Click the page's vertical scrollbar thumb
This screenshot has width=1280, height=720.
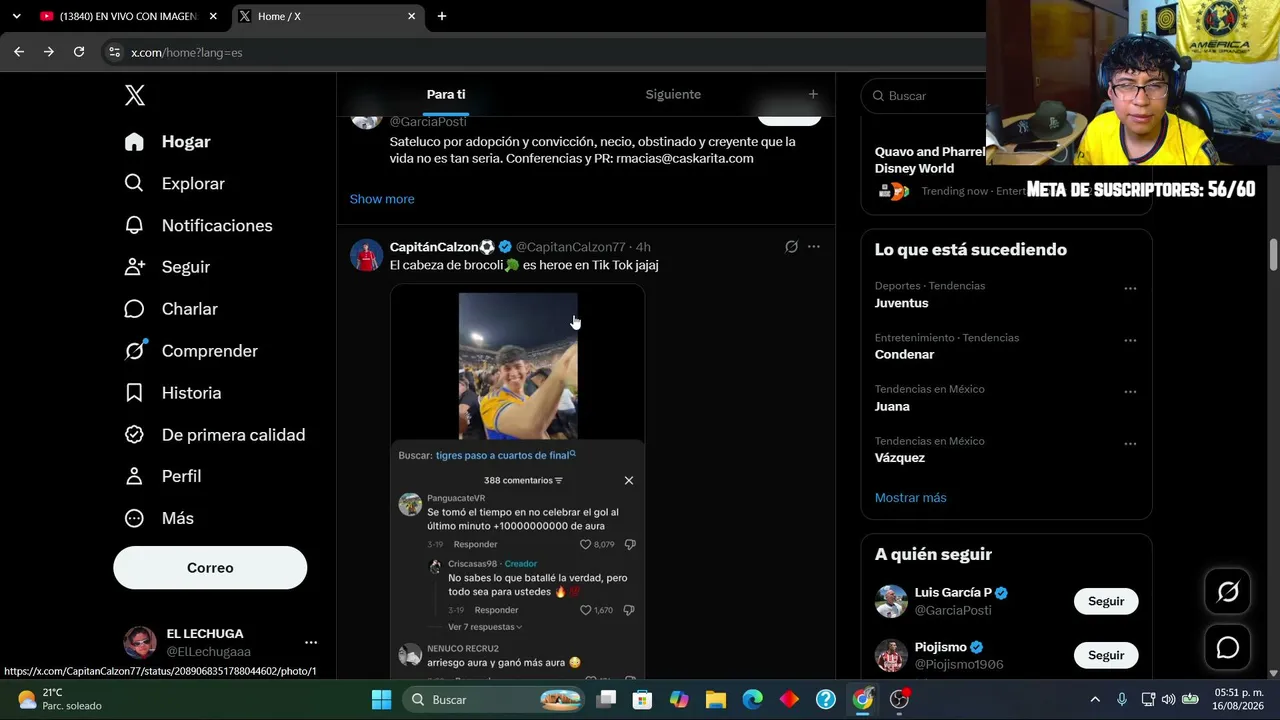coord(1273,254)
